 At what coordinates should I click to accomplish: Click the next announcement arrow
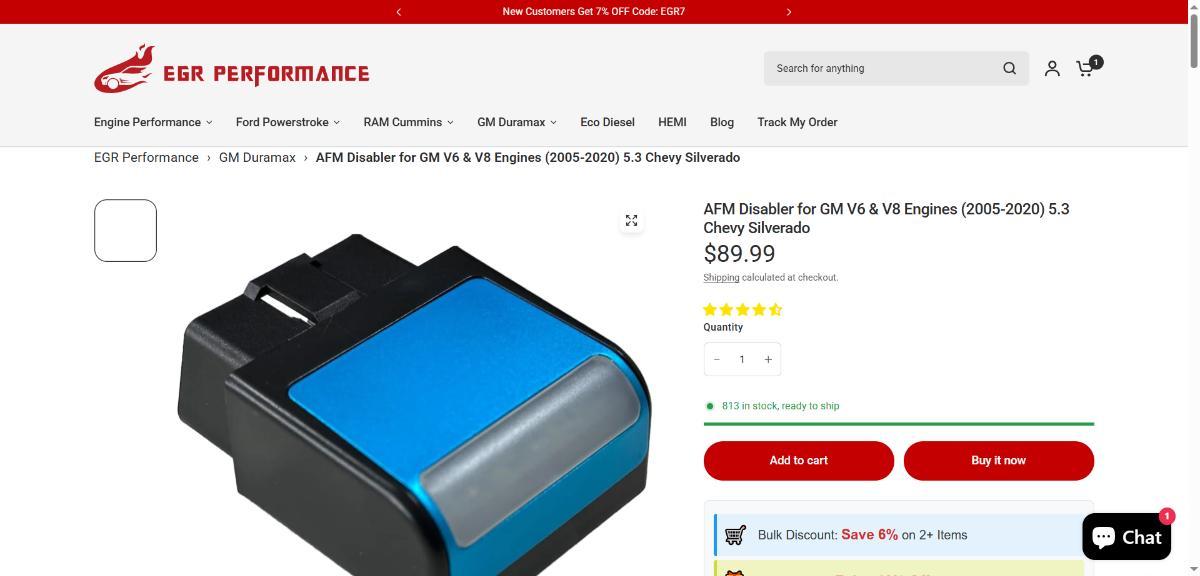pyautogui.click(x=789, y=12)
